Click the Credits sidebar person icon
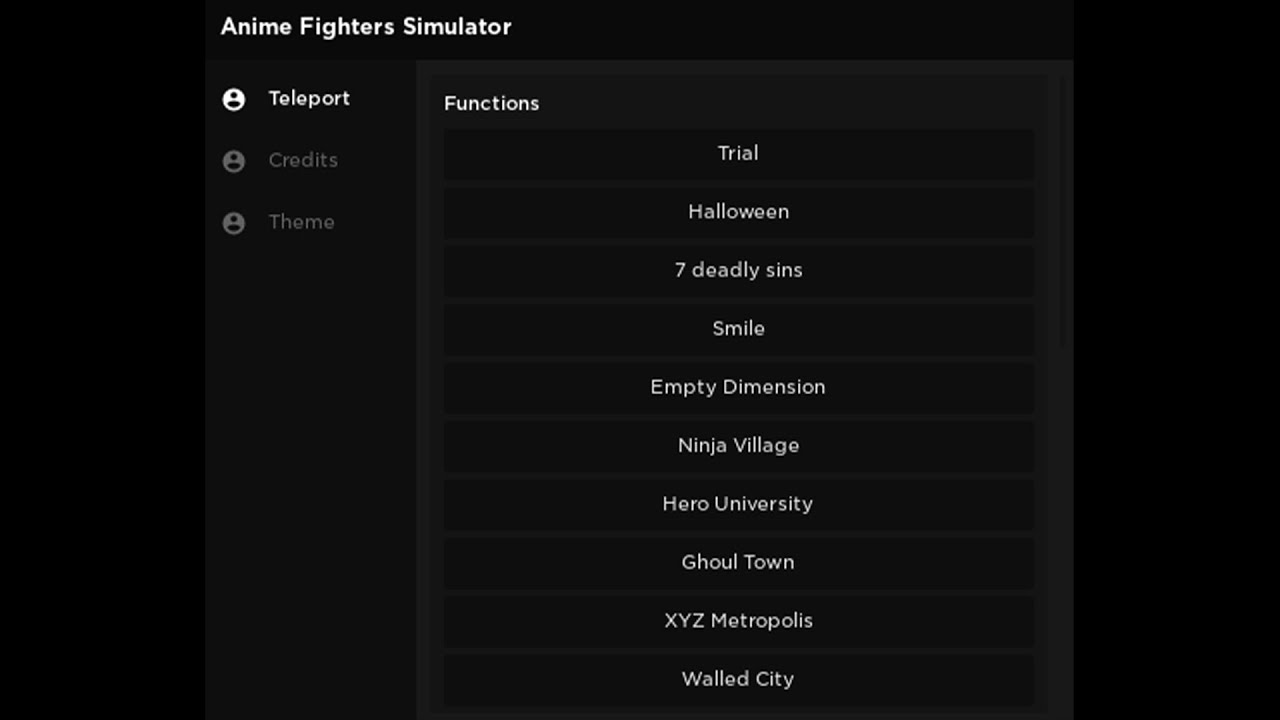The width and height of the screenshot is (1280, 720). point(234,161)
